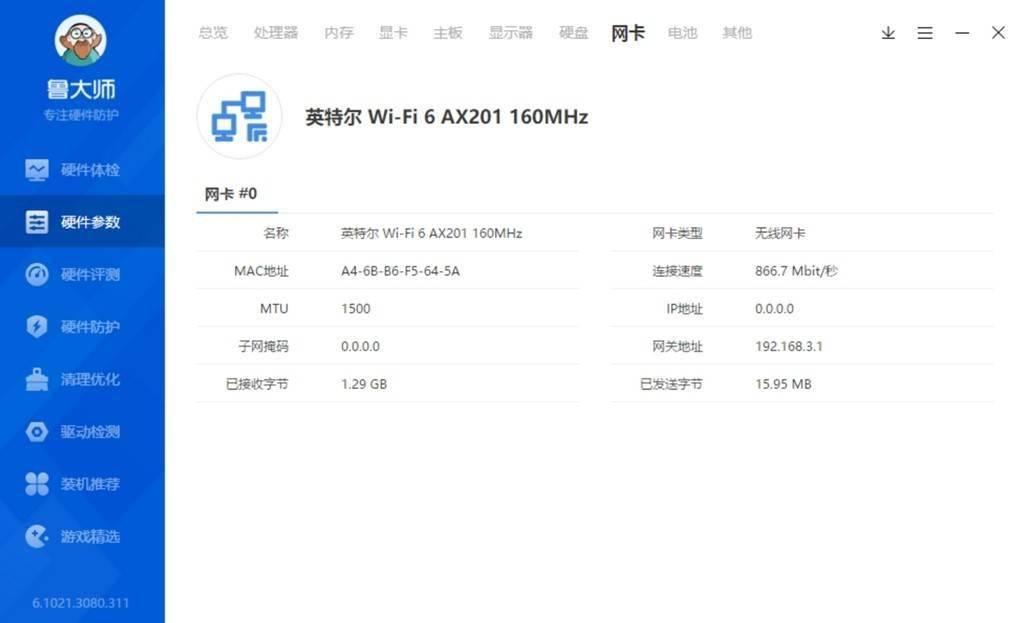Click the 已接收字节 field label

pos(257,384)
